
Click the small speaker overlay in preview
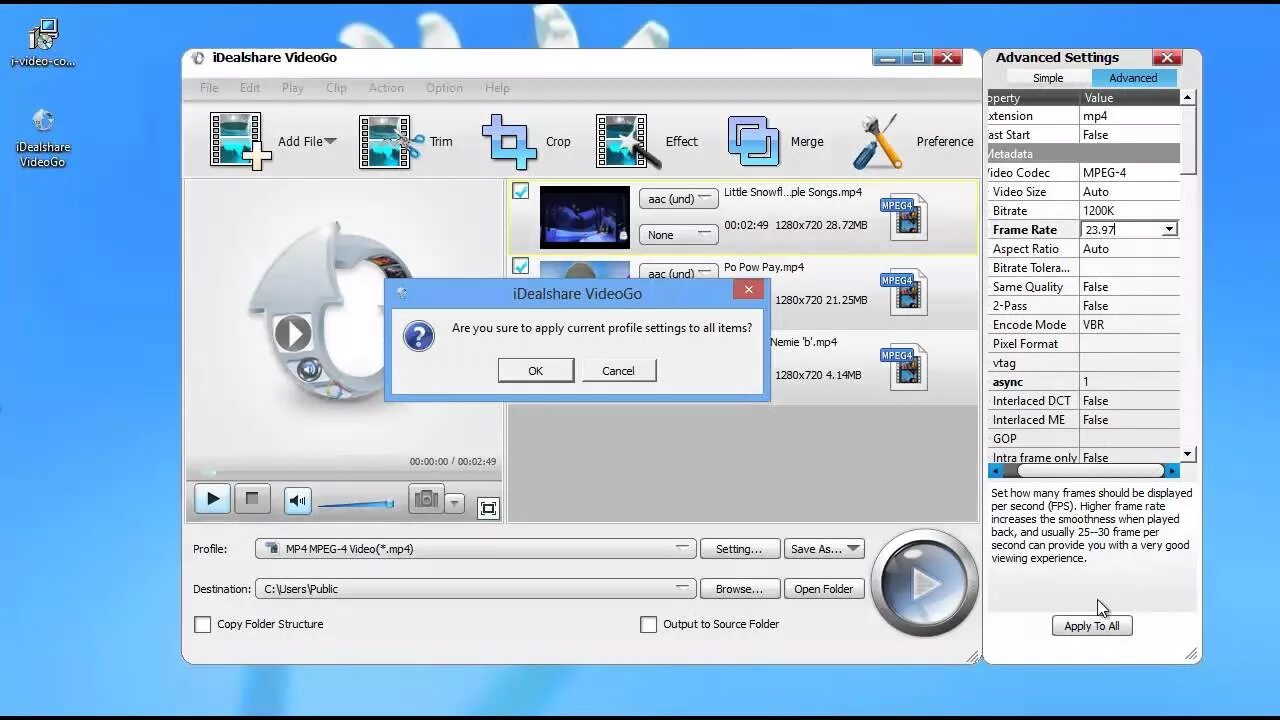click(308, 370)
